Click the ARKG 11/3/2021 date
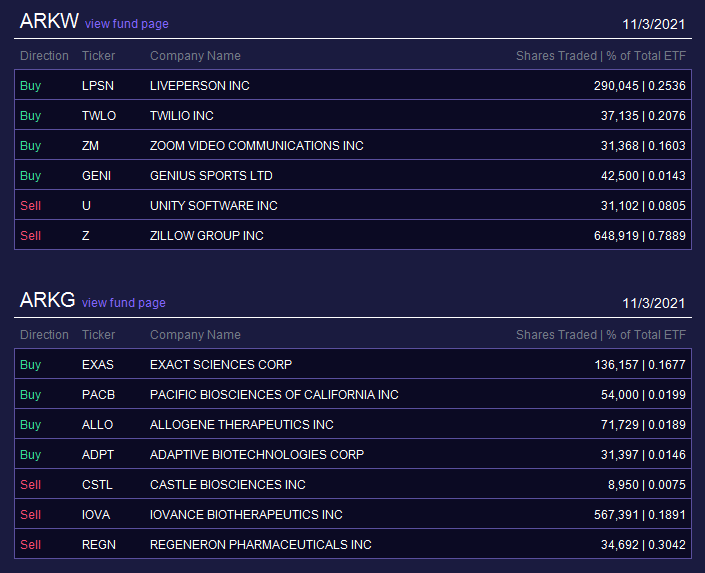The height and width of the screenshot is (573, 705). (x=654, y=303)
